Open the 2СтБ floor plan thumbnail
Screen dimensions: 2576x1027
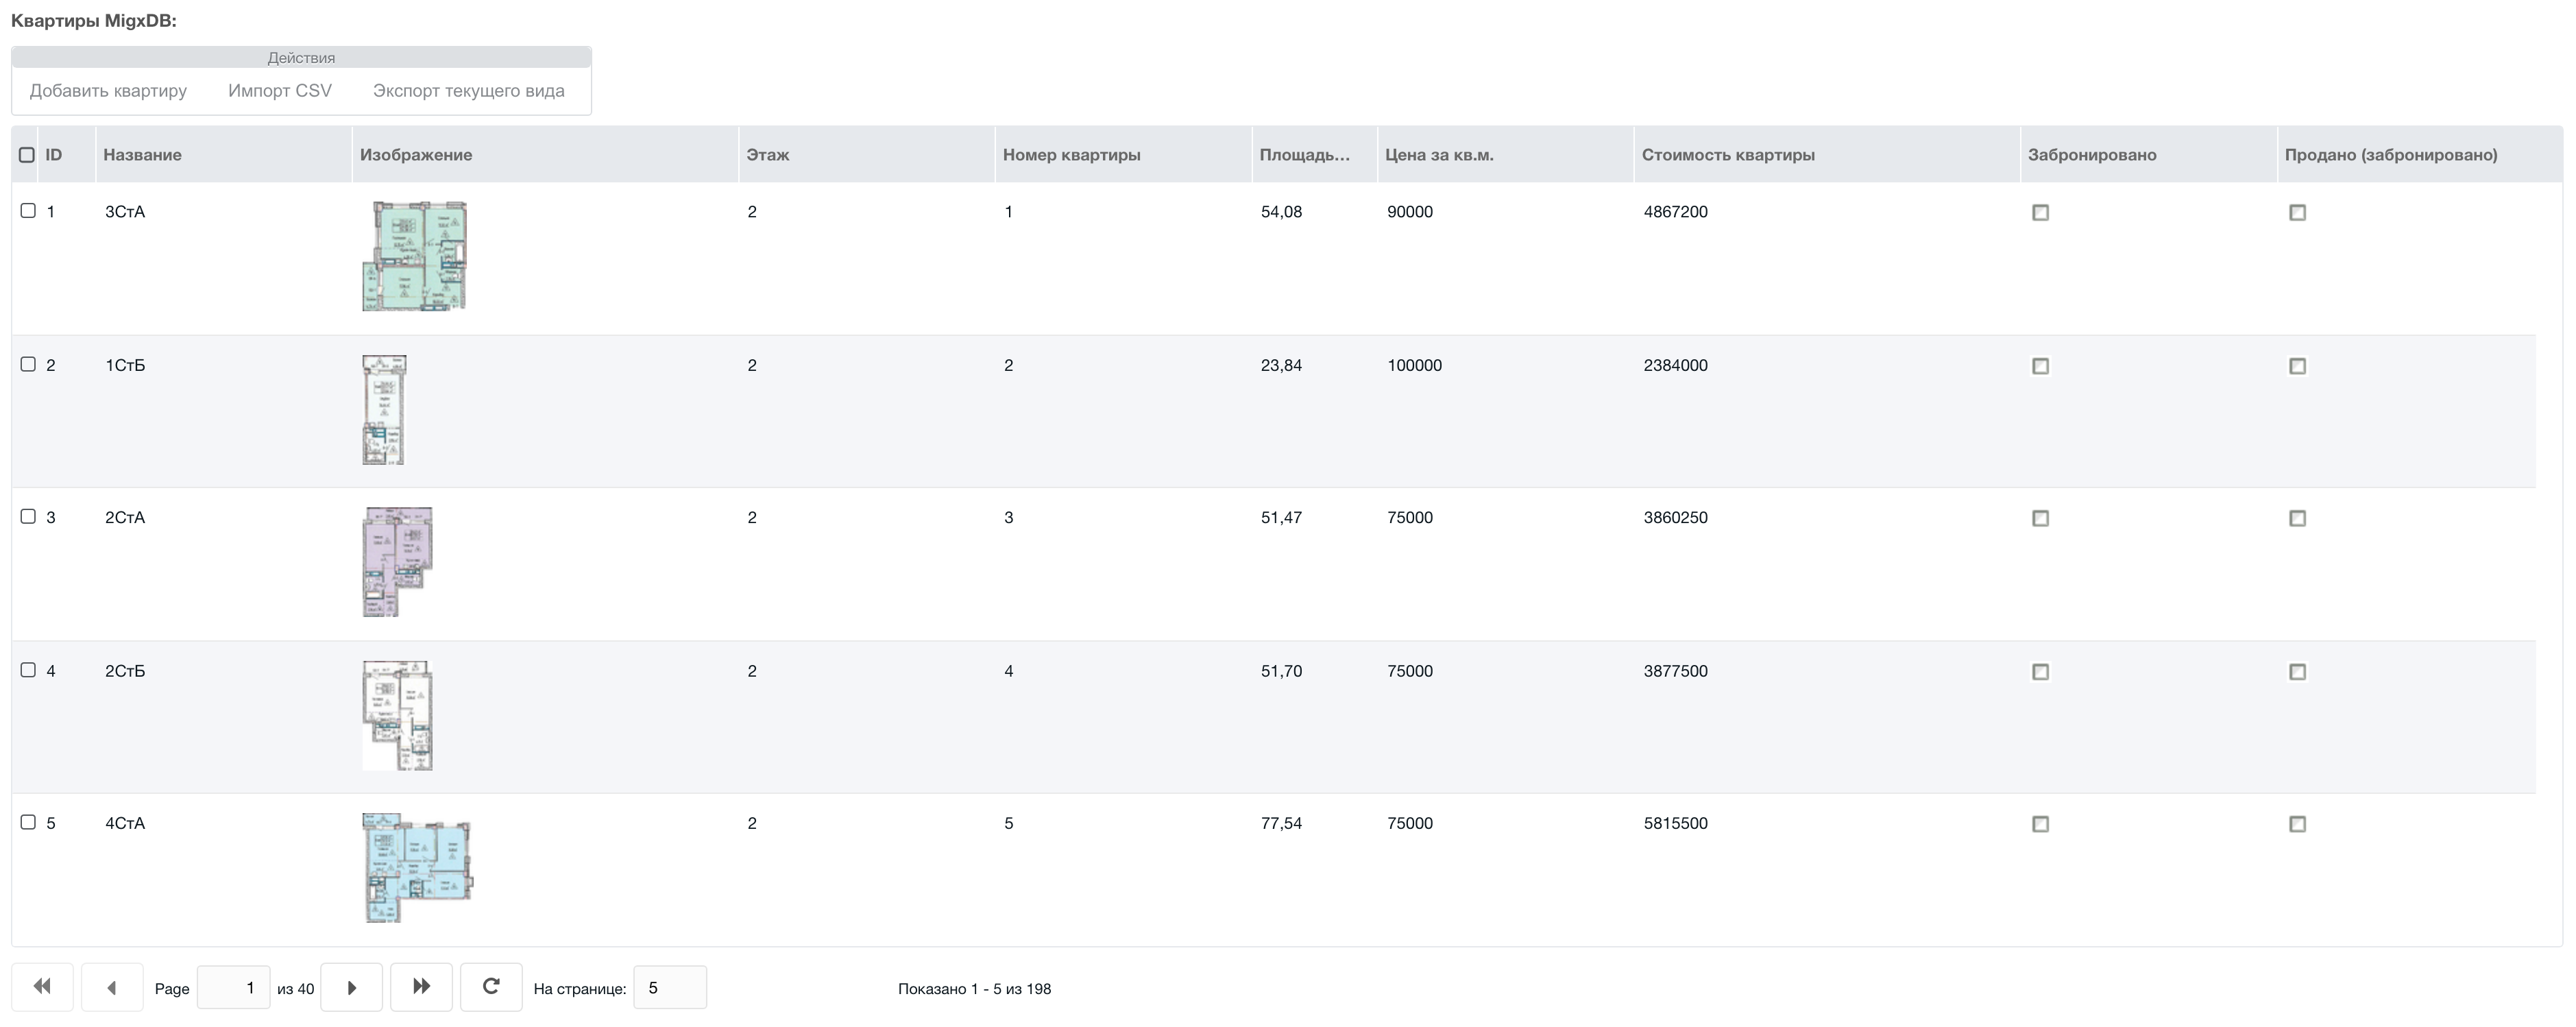(x=397, y=715)
